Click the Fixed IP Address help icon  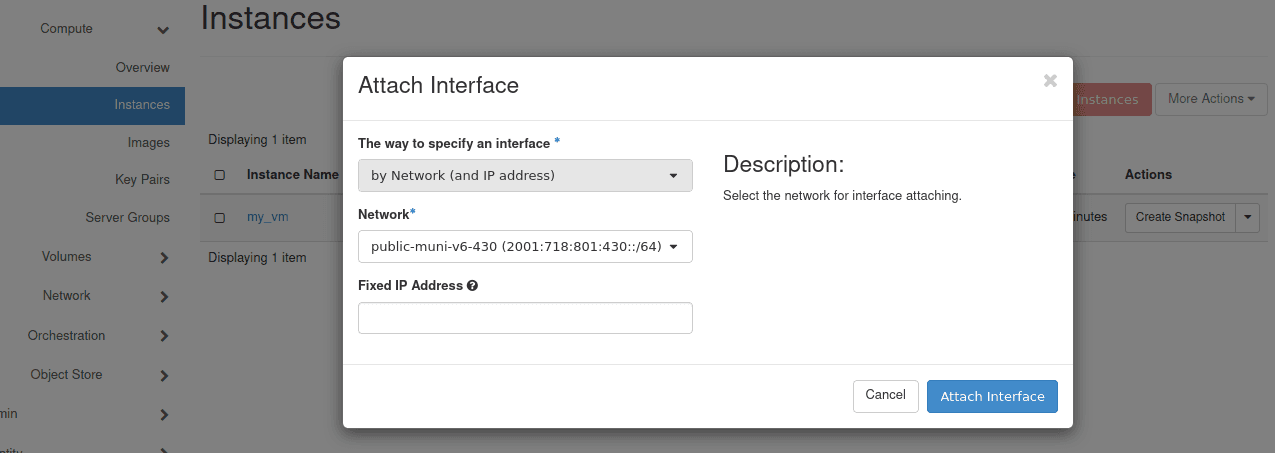coord(472,286)
